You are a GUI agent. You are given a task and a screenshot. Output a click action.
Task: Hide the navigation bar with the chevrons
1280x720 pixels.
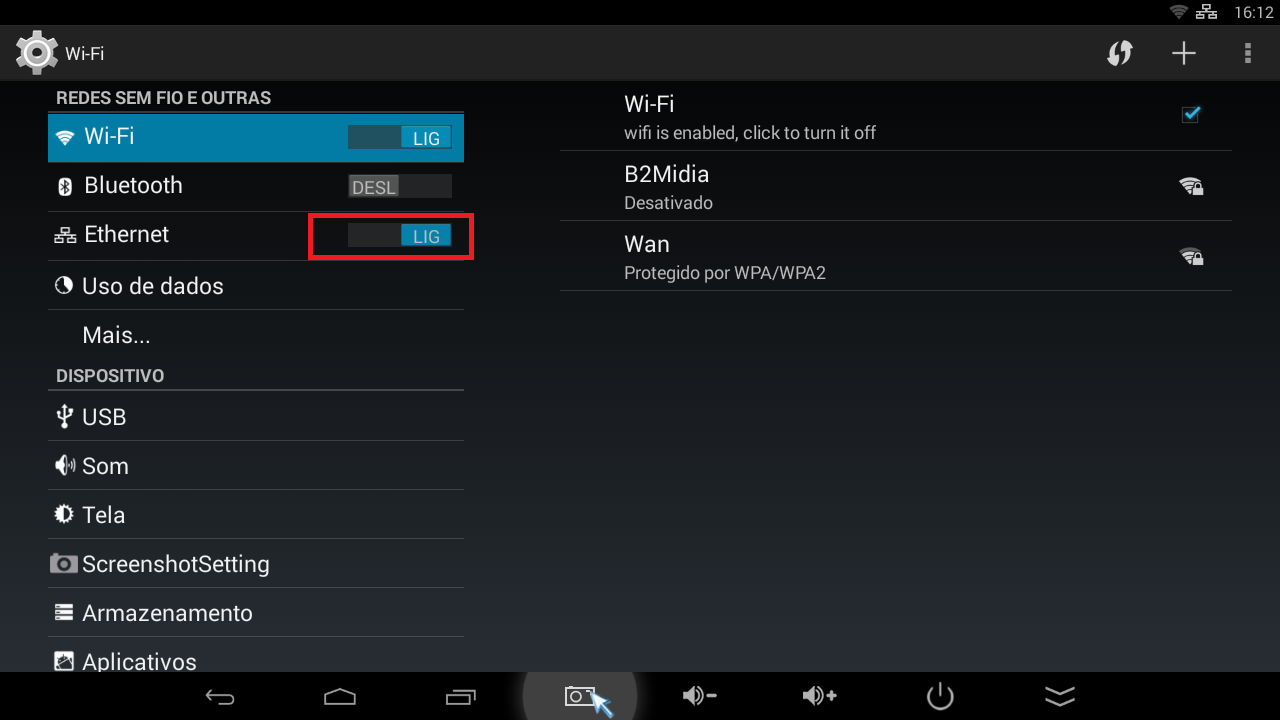click(x=1060, y=696)
